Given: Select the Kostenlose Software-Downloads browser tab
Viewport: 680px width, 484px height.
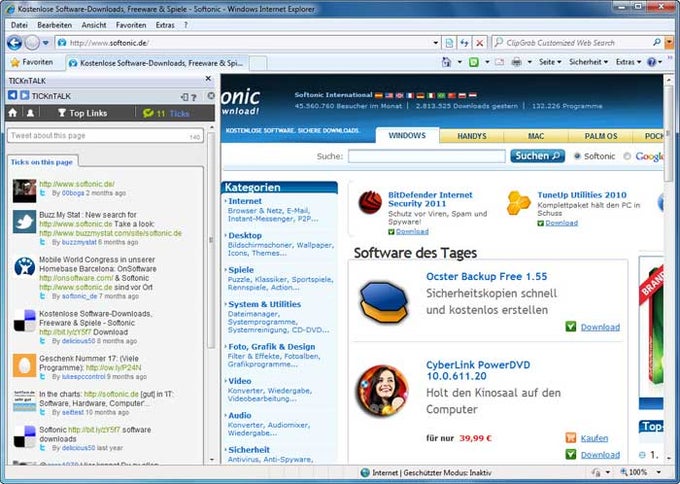Looking at the screenshot, I should tap(157, 63).
